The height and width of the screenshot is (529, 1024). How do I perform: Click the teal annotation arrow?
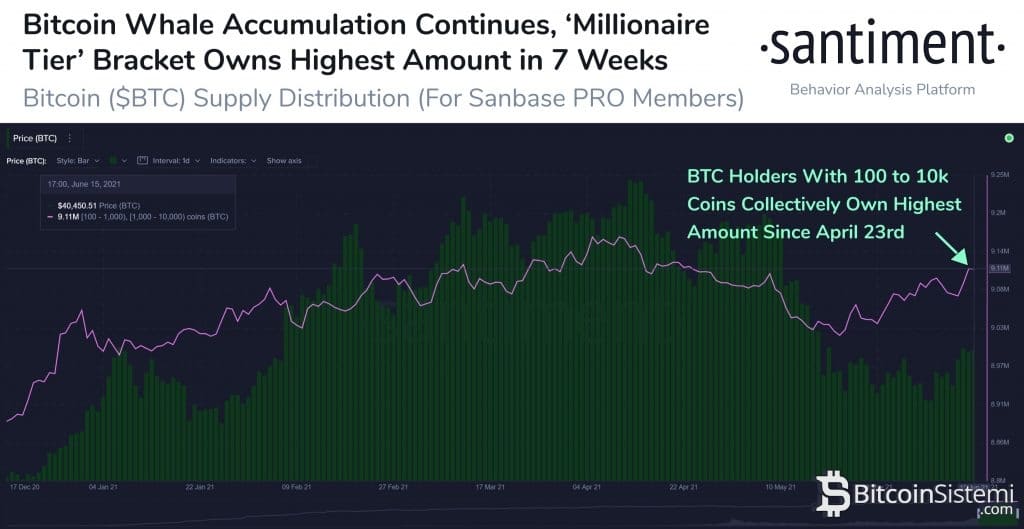coord(953,247)
